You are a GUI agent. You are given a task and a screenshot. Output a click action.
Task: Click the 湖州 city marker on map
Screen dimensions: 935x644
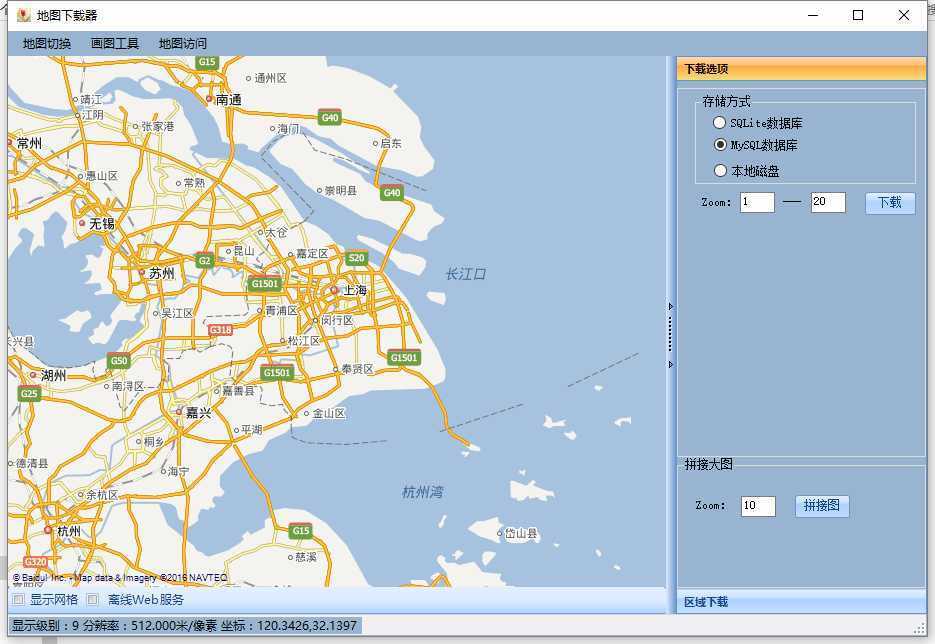33,375
